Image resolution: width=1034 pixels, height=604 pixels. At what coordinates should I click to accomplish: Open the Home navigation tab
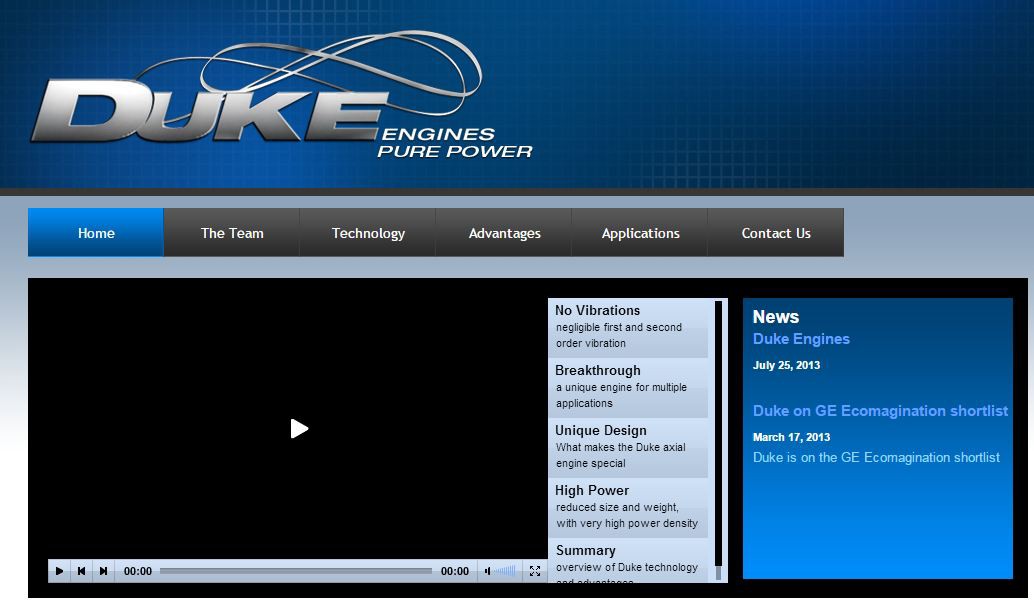[x=96, y=233]
